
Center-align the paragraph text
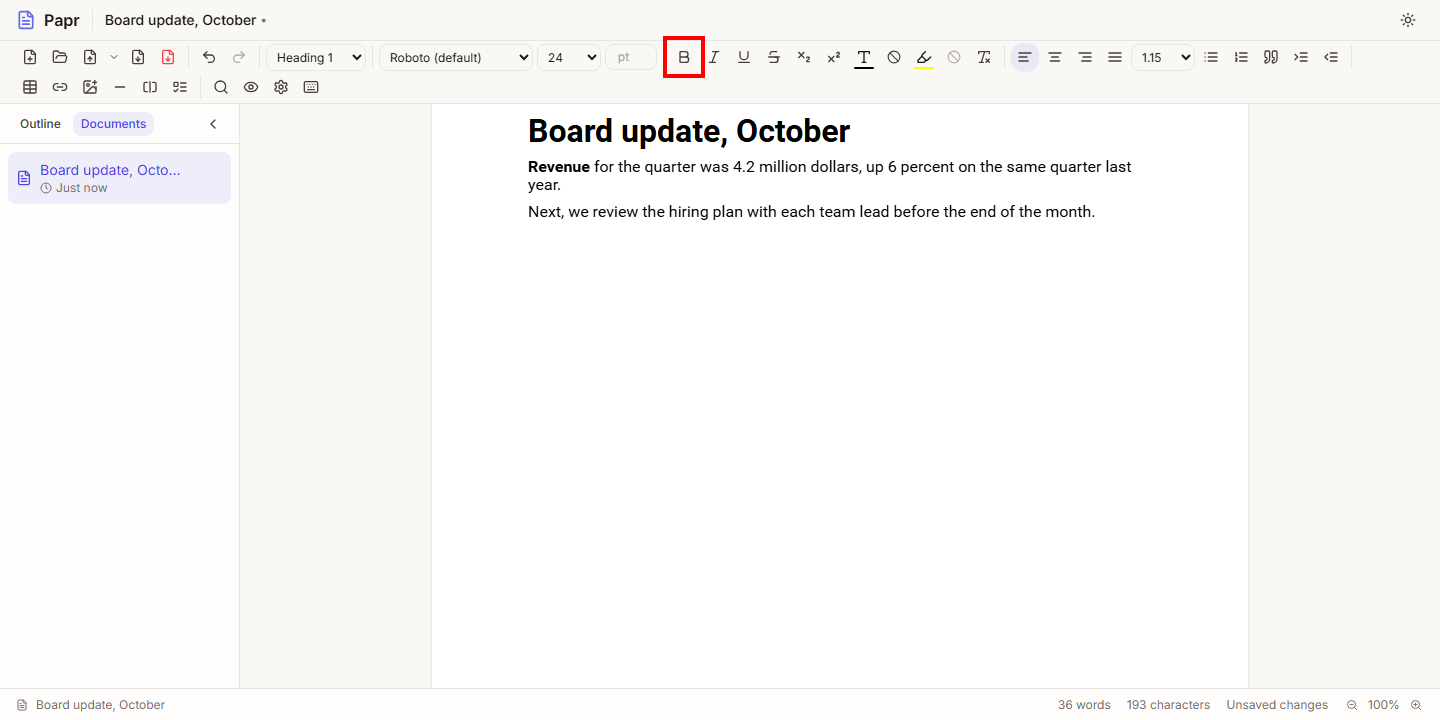point(1055,57)
